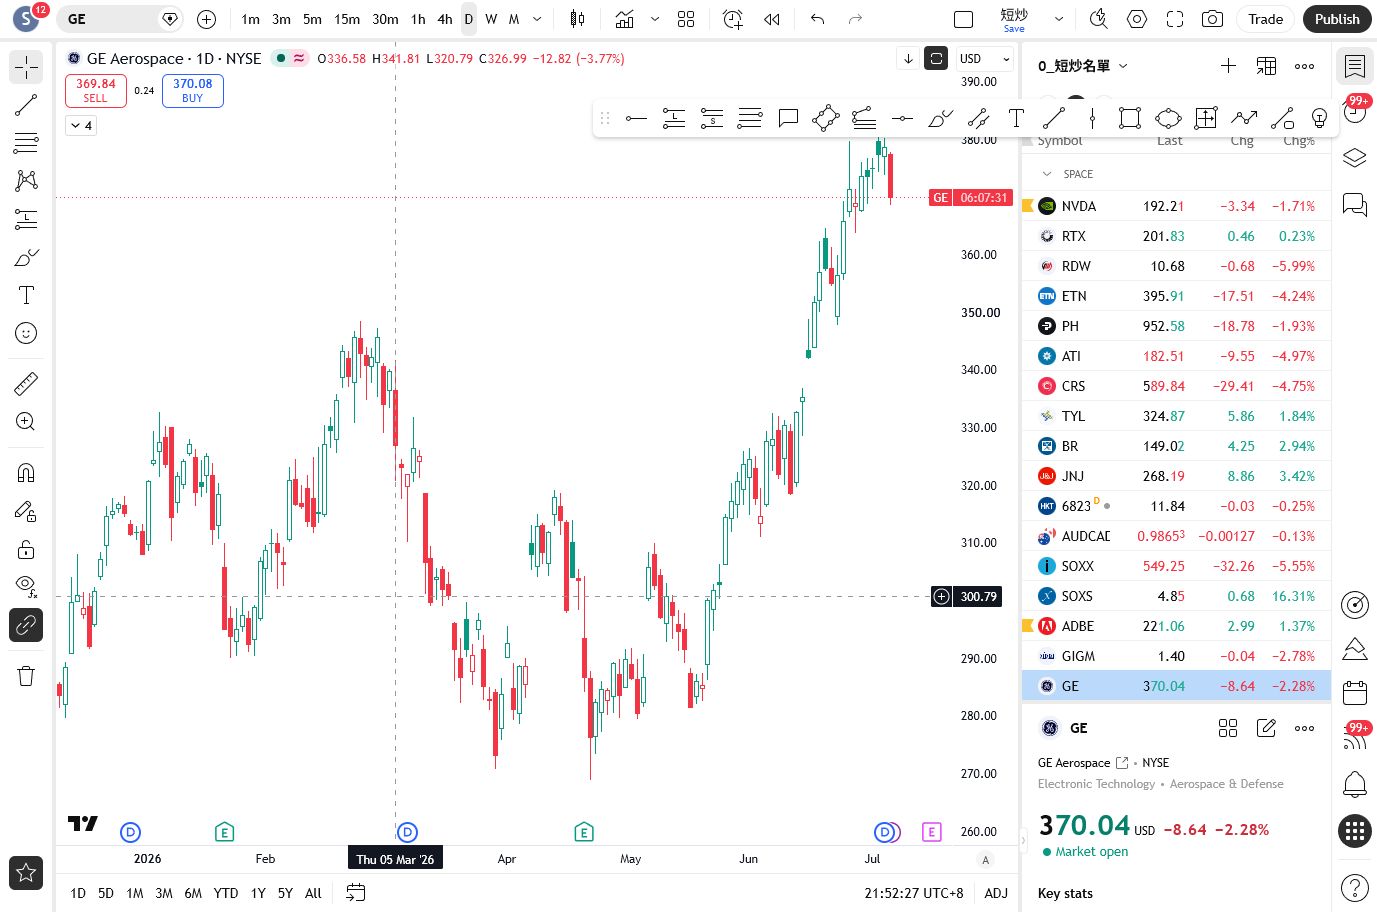
Task: Select the 15m timeframe
Action: [347, 19]
